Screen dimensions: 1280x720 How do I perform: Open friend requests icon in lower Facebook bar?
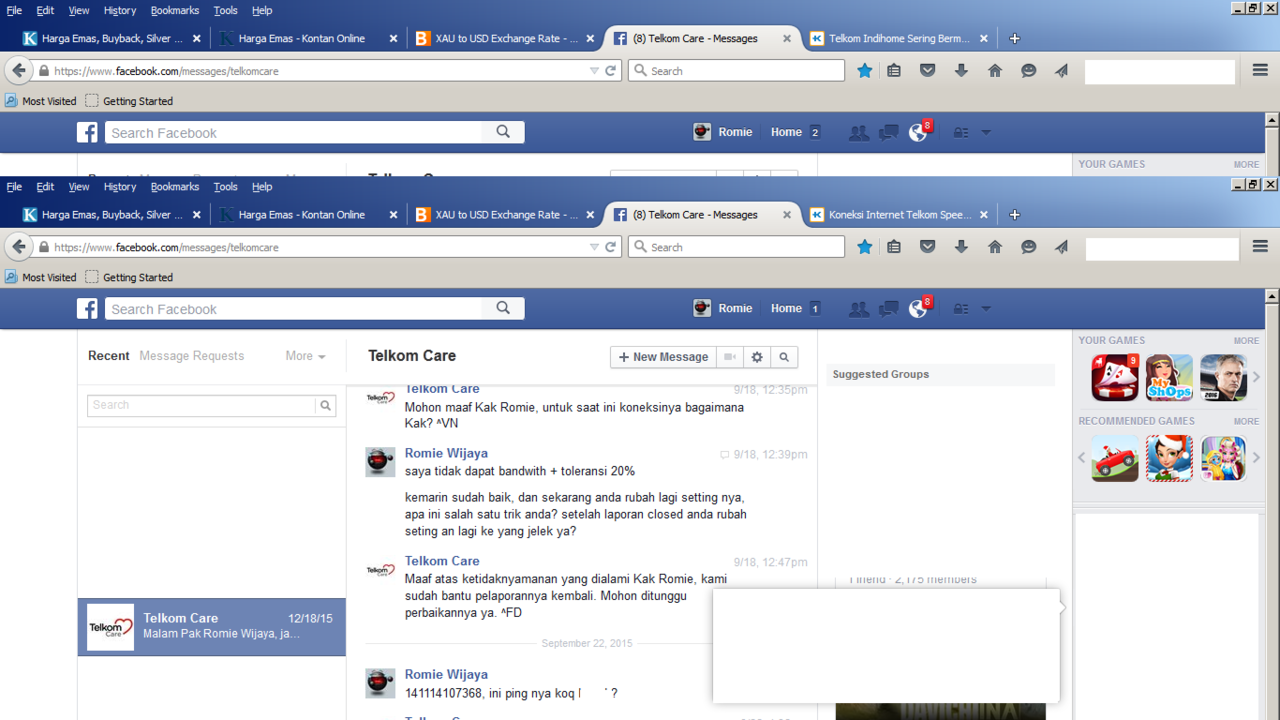click(x=858, y=309)
